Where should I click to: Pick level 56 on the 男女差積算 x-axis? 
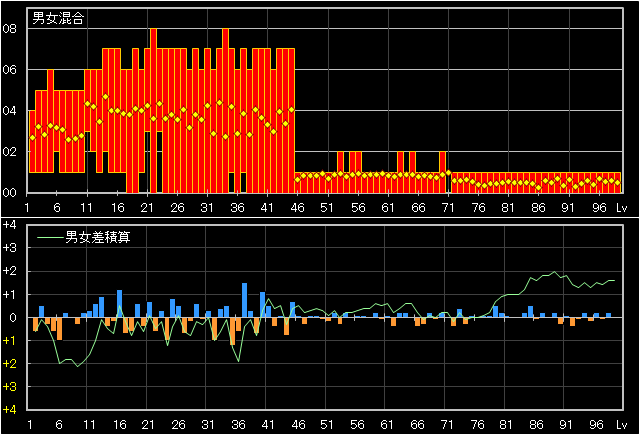coord(357,425)
